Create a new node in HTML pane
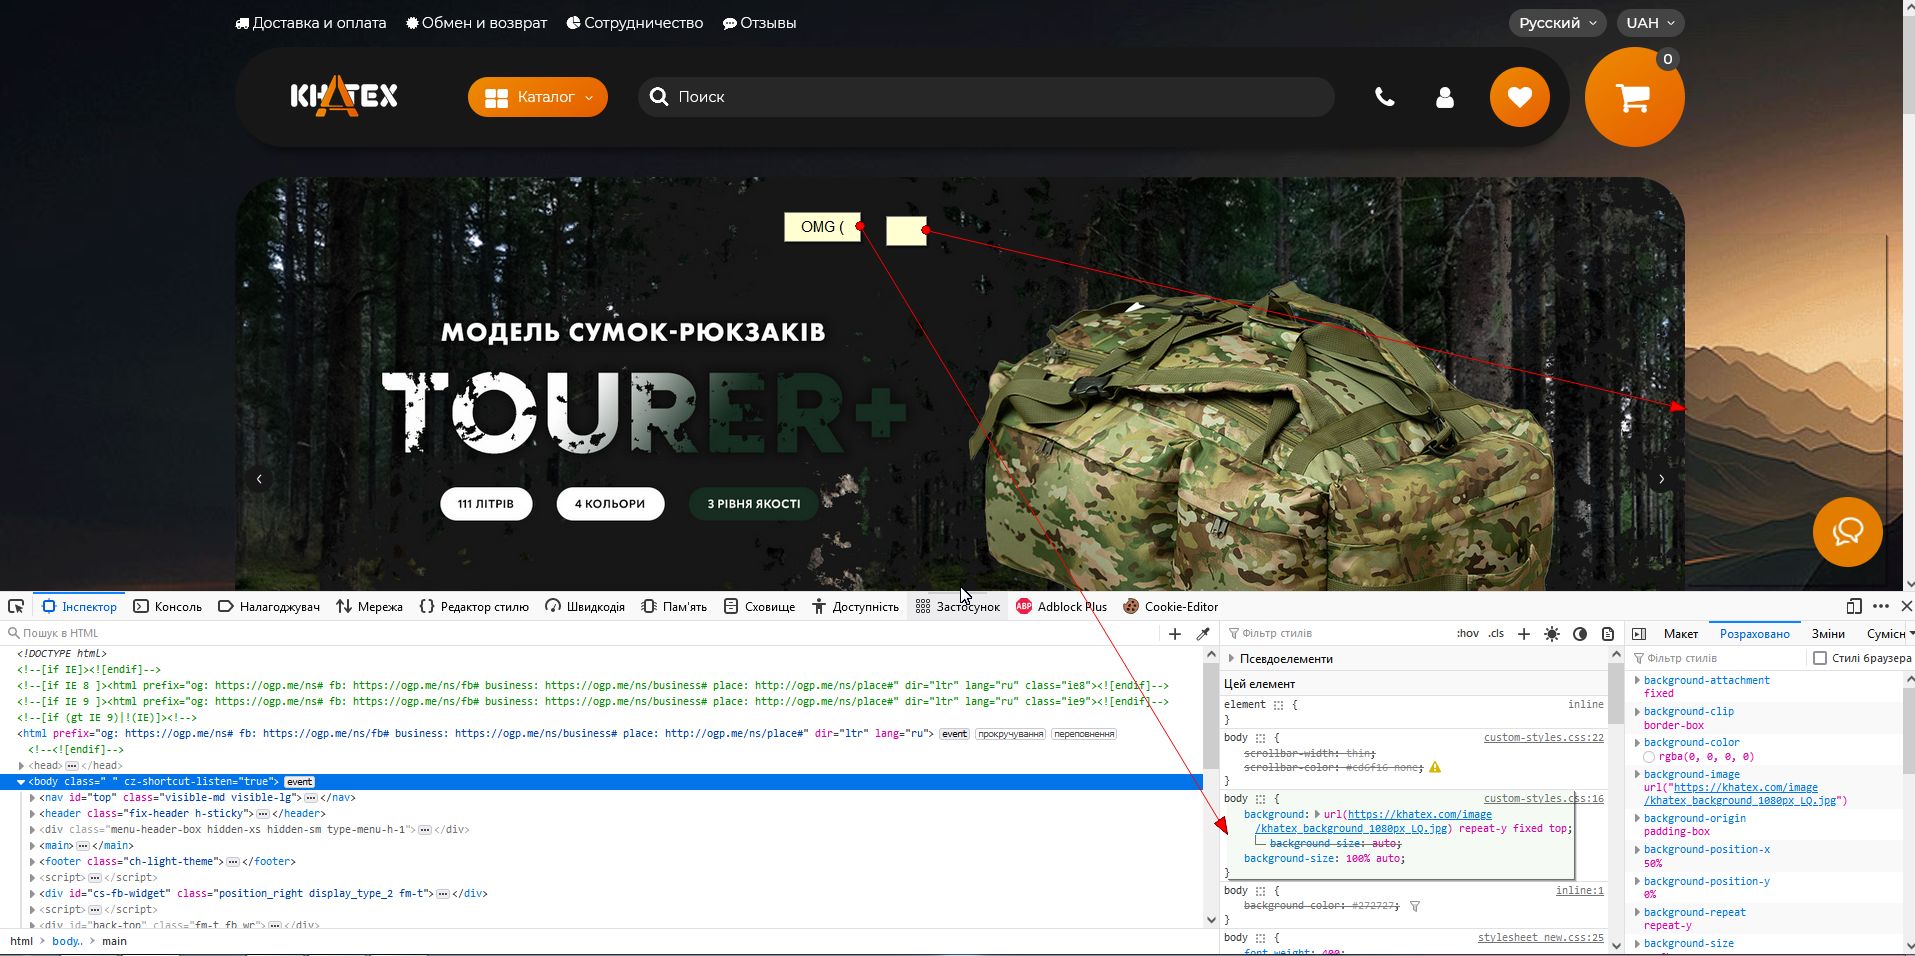The width and height of the screenshot is (1915, 956). (1175, 633)
